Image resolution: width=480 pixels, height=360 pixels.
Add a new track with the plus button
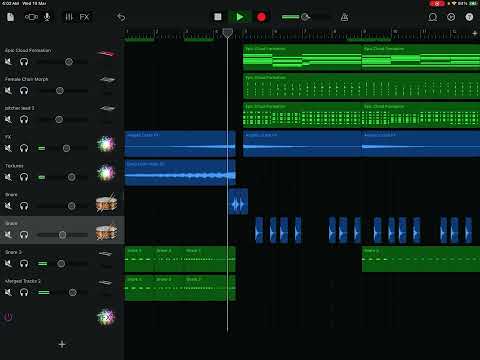(62, 344)
